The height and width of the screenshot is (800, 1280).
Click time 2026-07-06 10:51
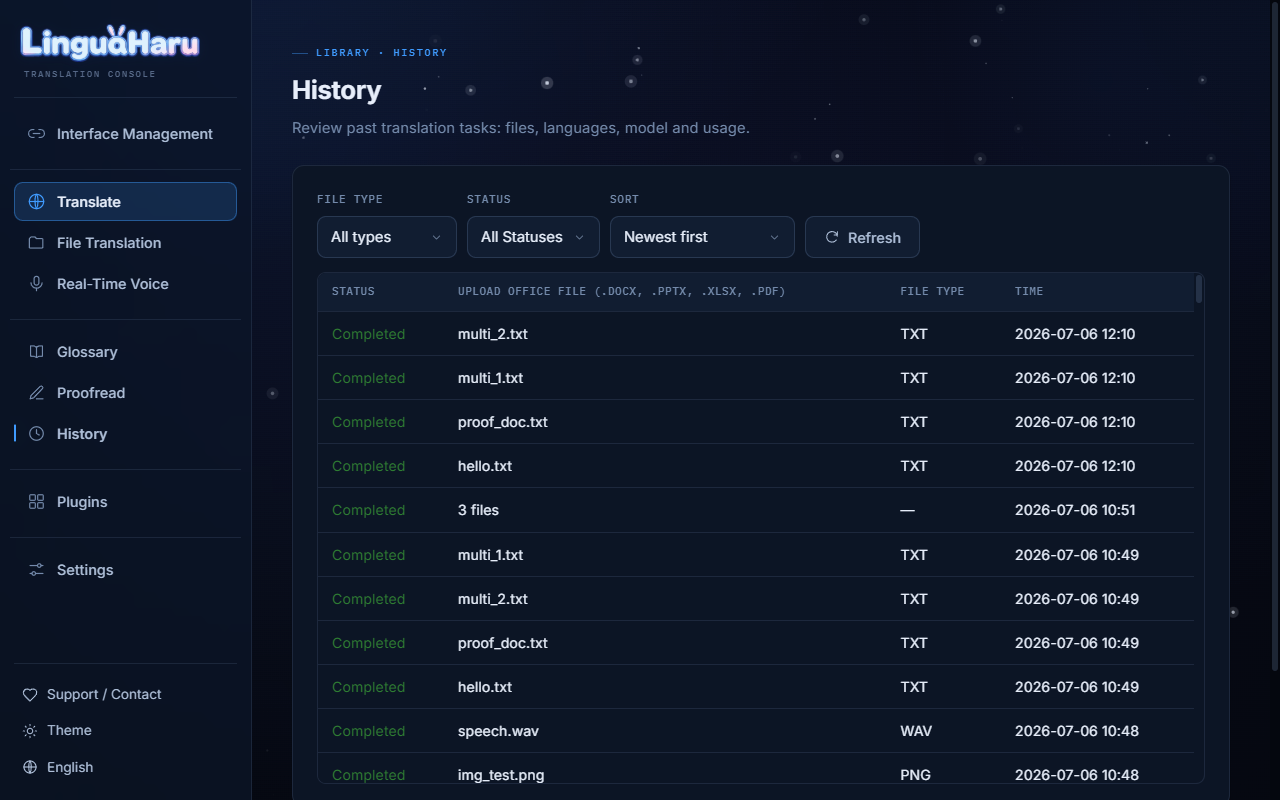click(x=1075, y=510)
